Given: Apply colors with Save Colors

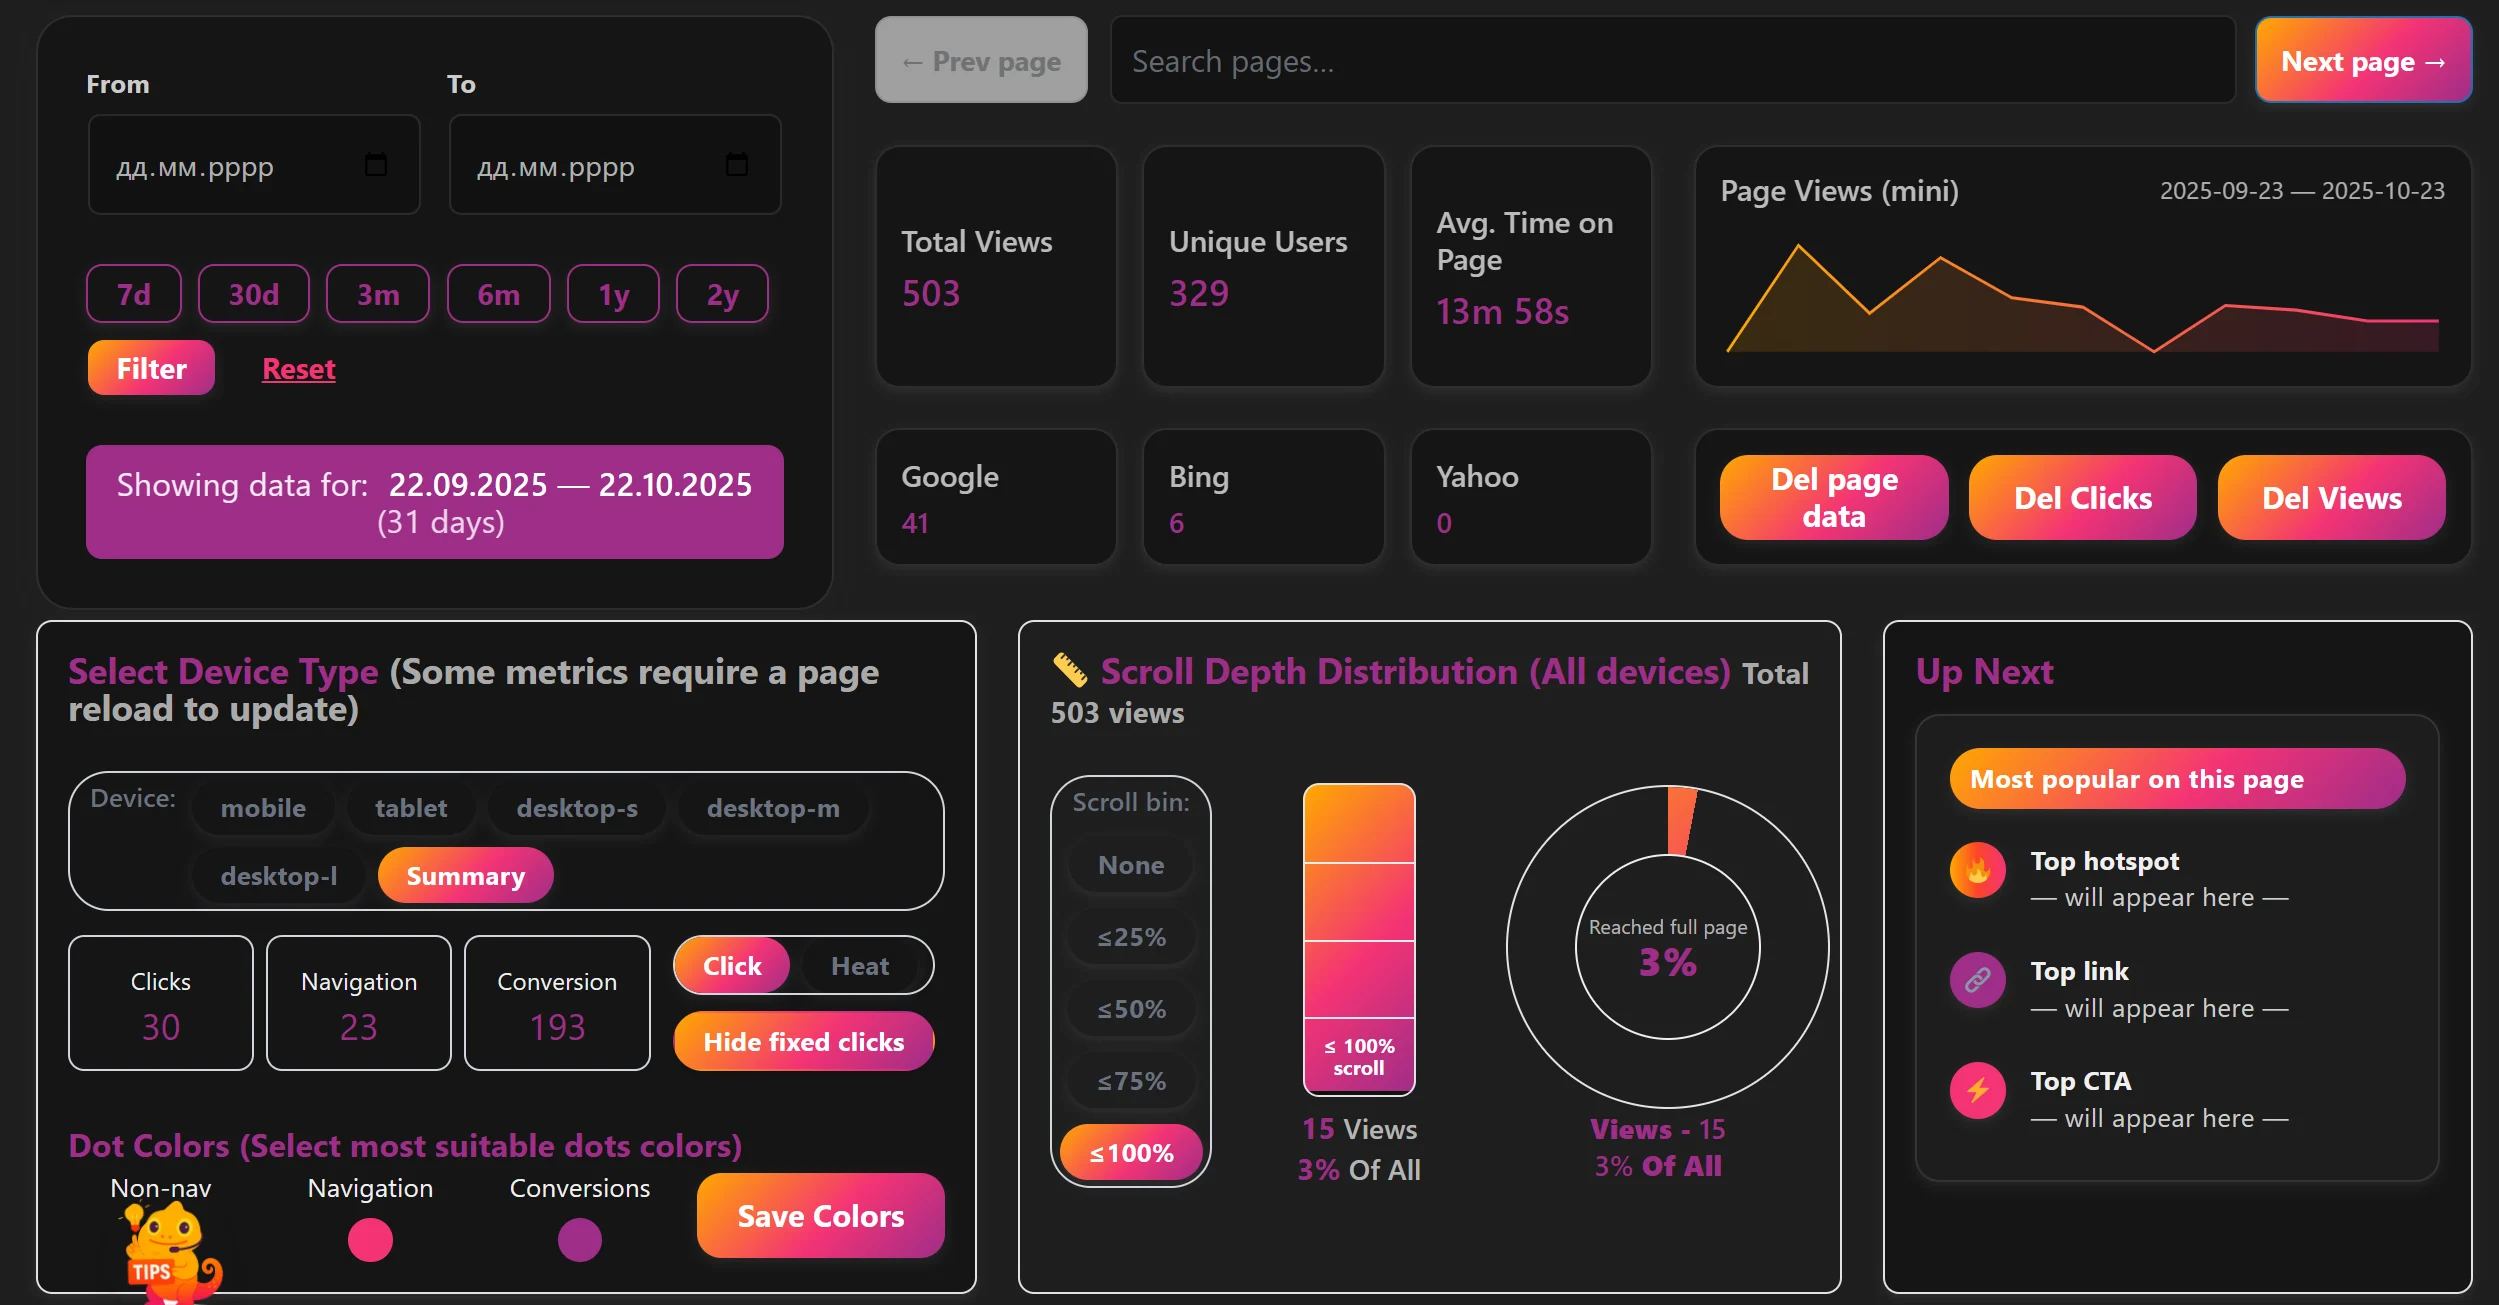Looking at the screenshot, I should coord(819,1215).
